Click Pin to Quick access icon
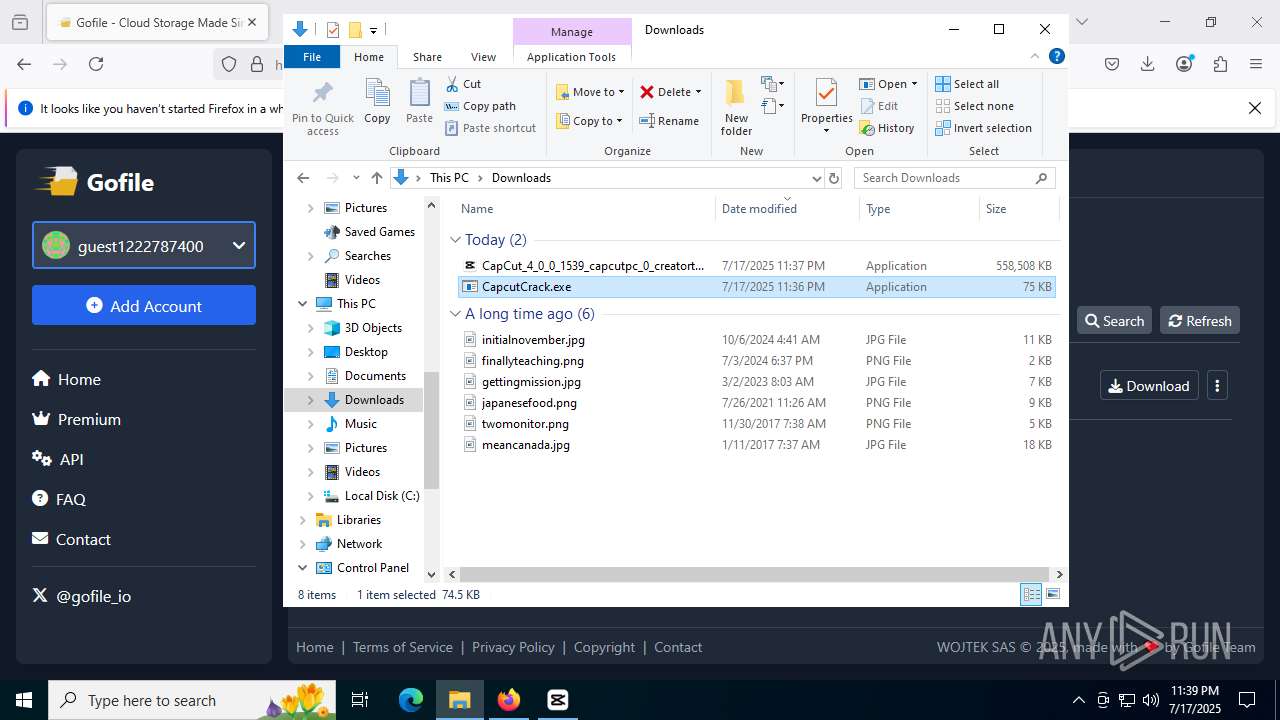 322,108
